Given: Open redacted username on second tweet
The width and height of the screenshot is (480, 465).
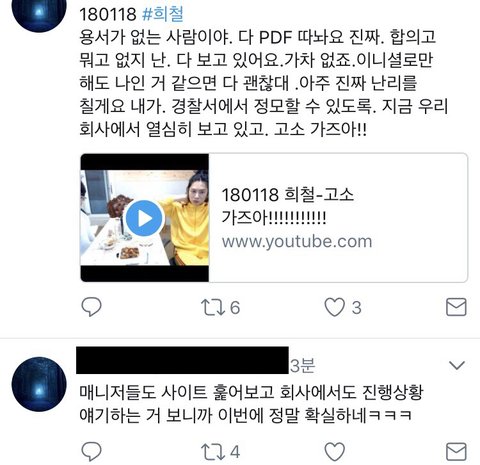Looking at the screenshot, I should pyautogui.click(x=182, y=360).
